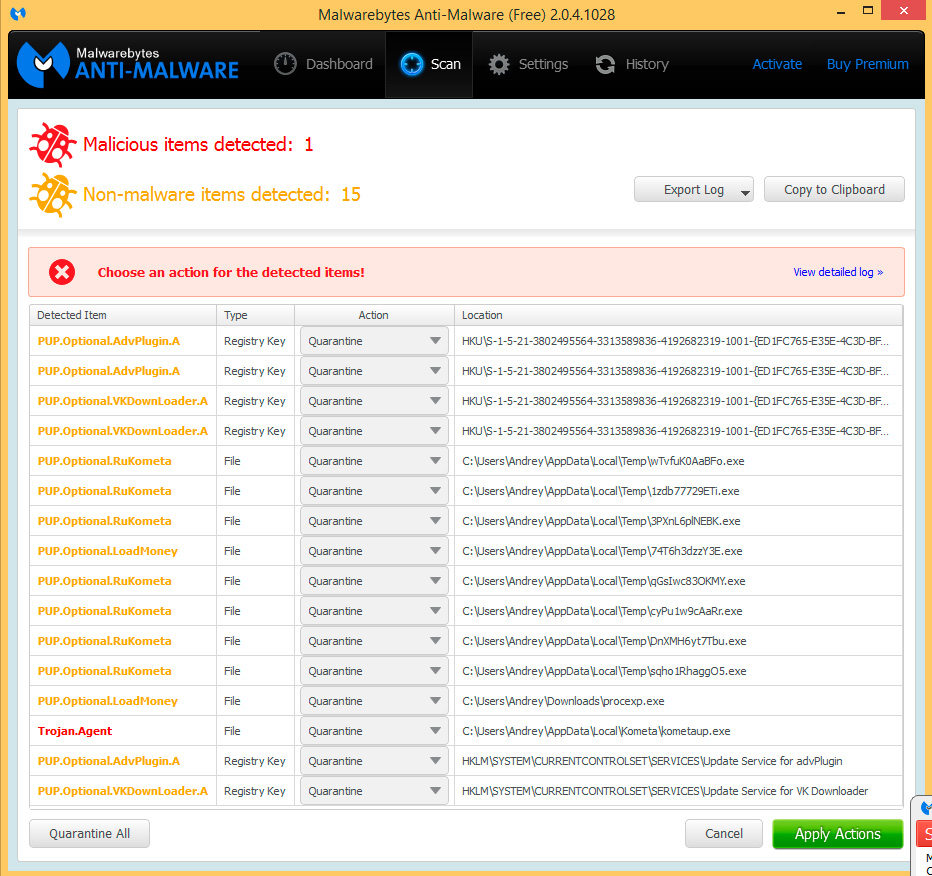The height and width of the screenshot is (876, 932).
Task: Open the Dashboard tab
Action: [323, 64]
